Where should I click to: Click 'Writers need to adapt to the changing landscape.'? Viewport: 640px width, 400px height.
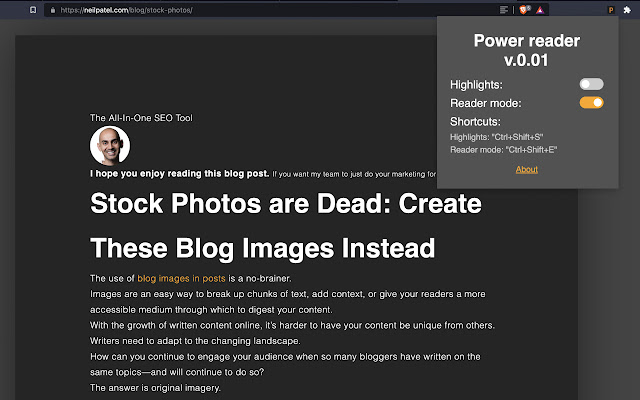point(195,341)
